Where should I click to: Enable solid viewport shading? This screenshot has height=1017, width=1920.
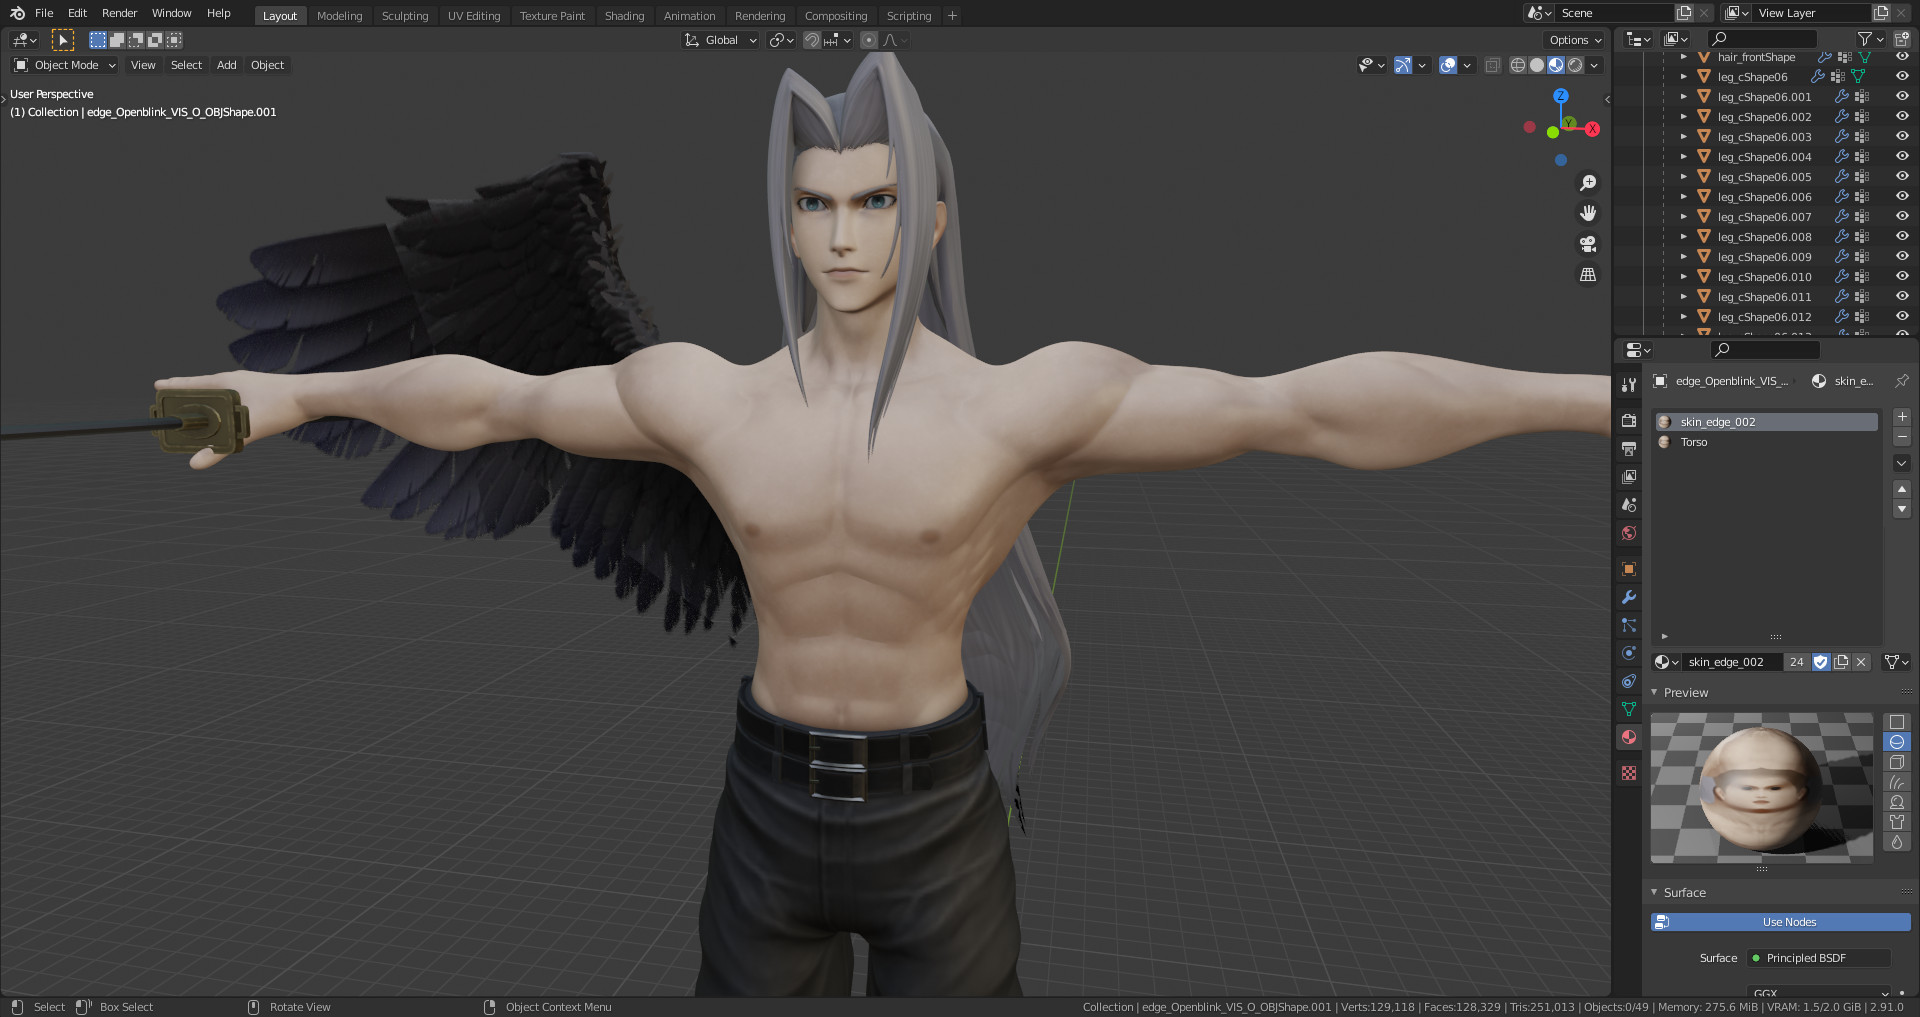coord(1537,65)
